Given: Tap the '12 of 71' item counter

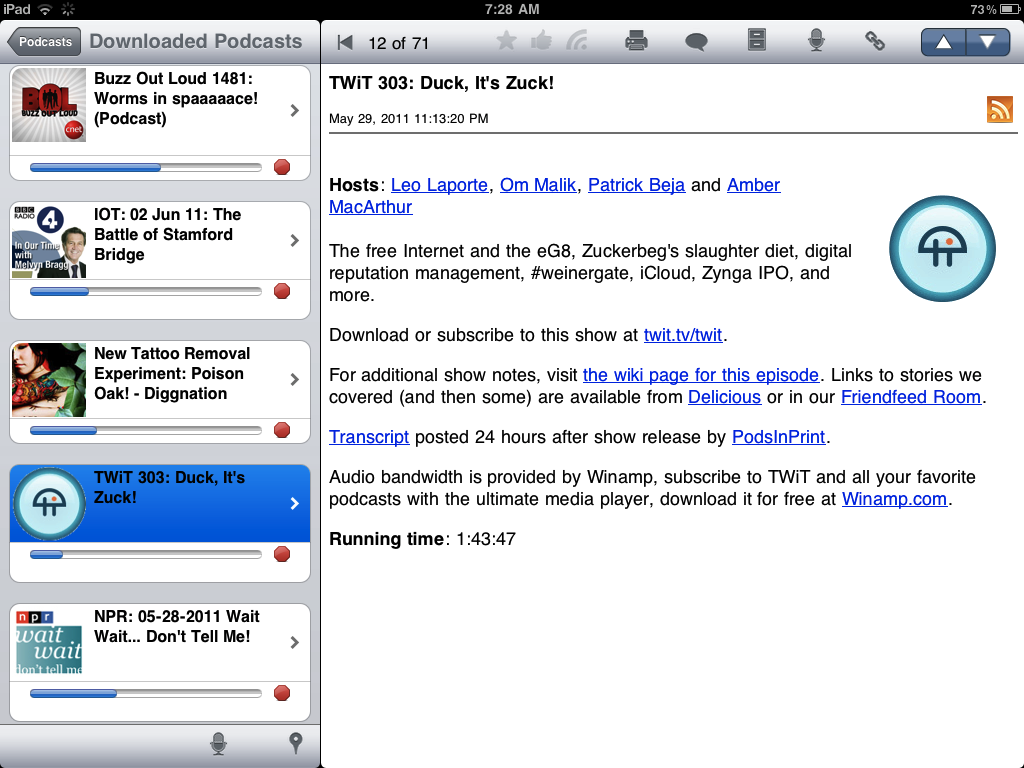Looking at the screenshot, I should tap(398, 43).
